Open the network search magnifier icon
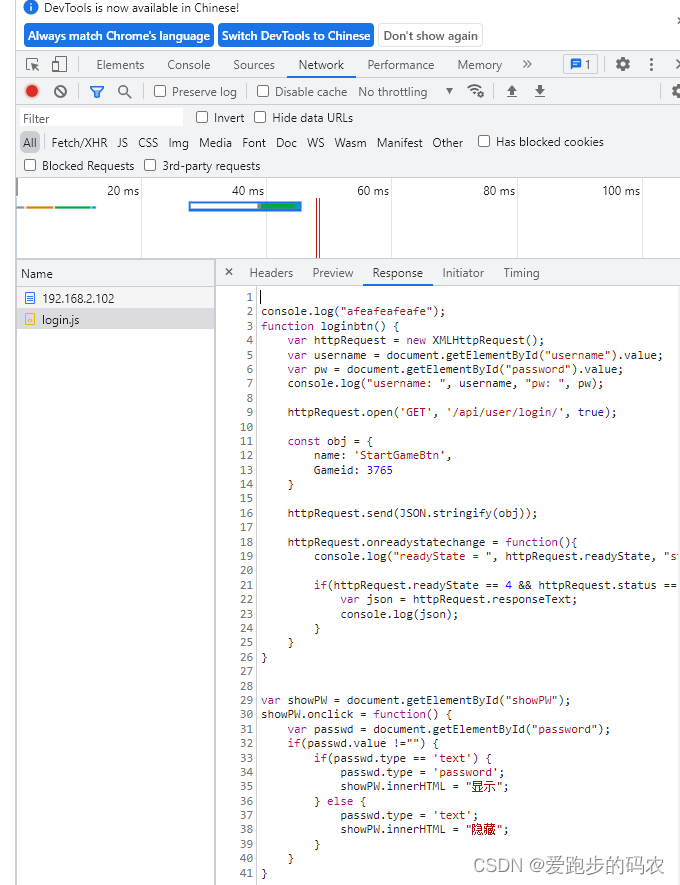 pos(125,91)
